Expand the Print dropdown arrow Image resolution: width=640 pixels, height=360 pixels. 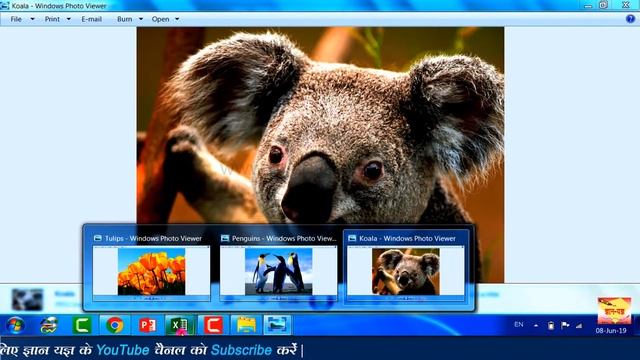point(69,19)
